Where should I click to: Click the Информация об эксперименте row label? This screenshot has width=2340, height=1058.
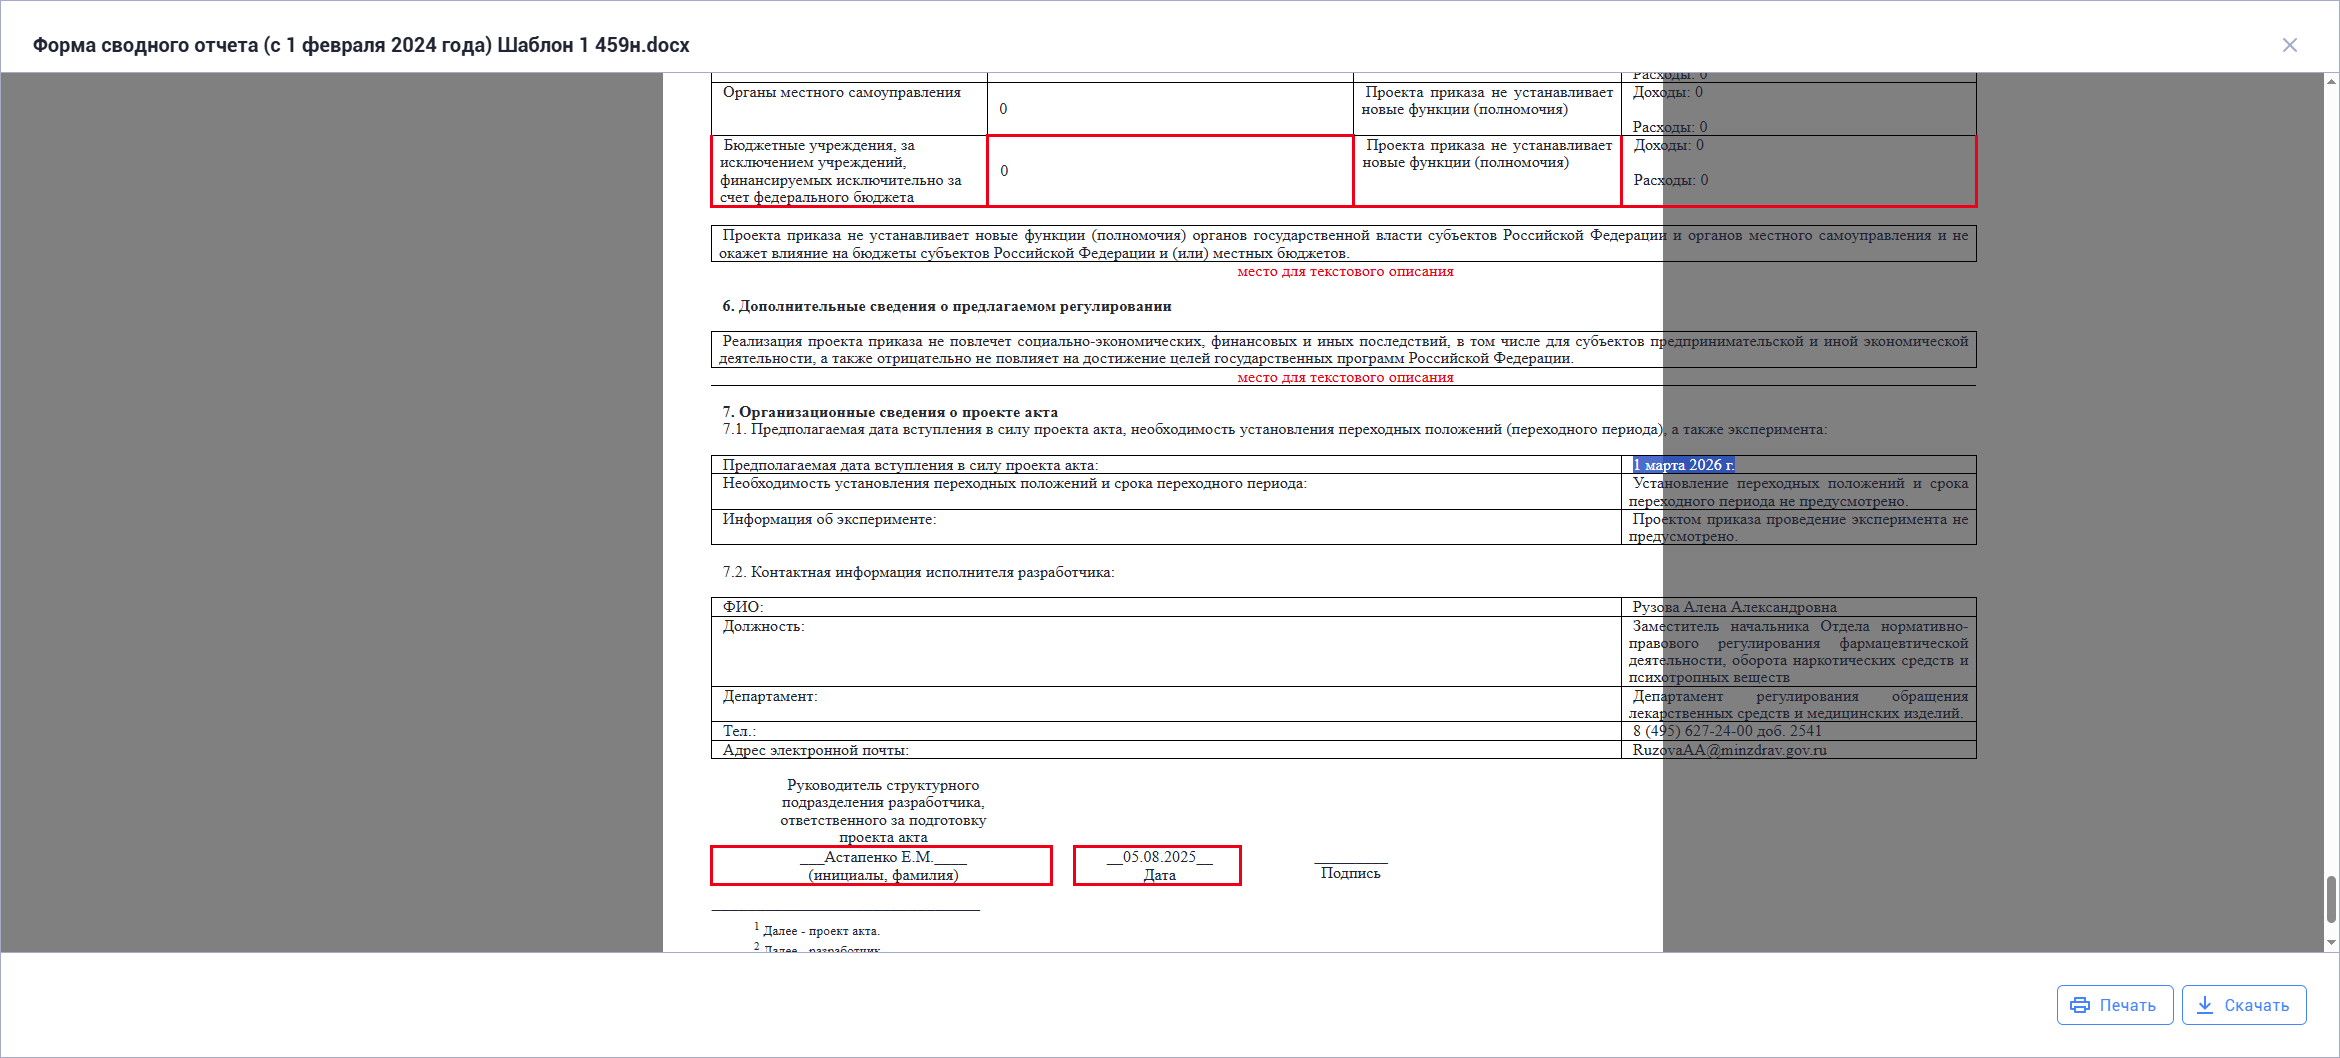pyautogui.click(x=829, y=520)
